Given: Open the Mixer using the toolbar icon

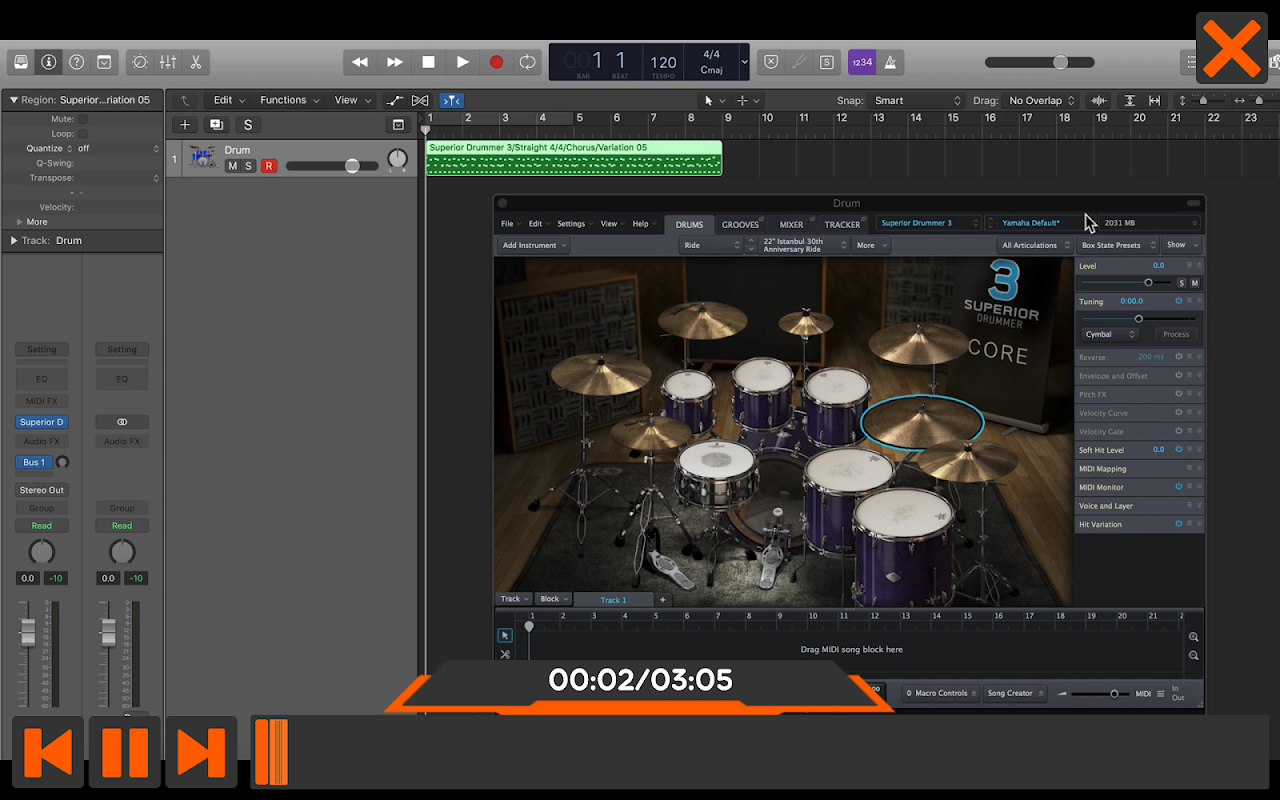Looking at the screenshot, I should pyautogui.click(x=168, y=62).
